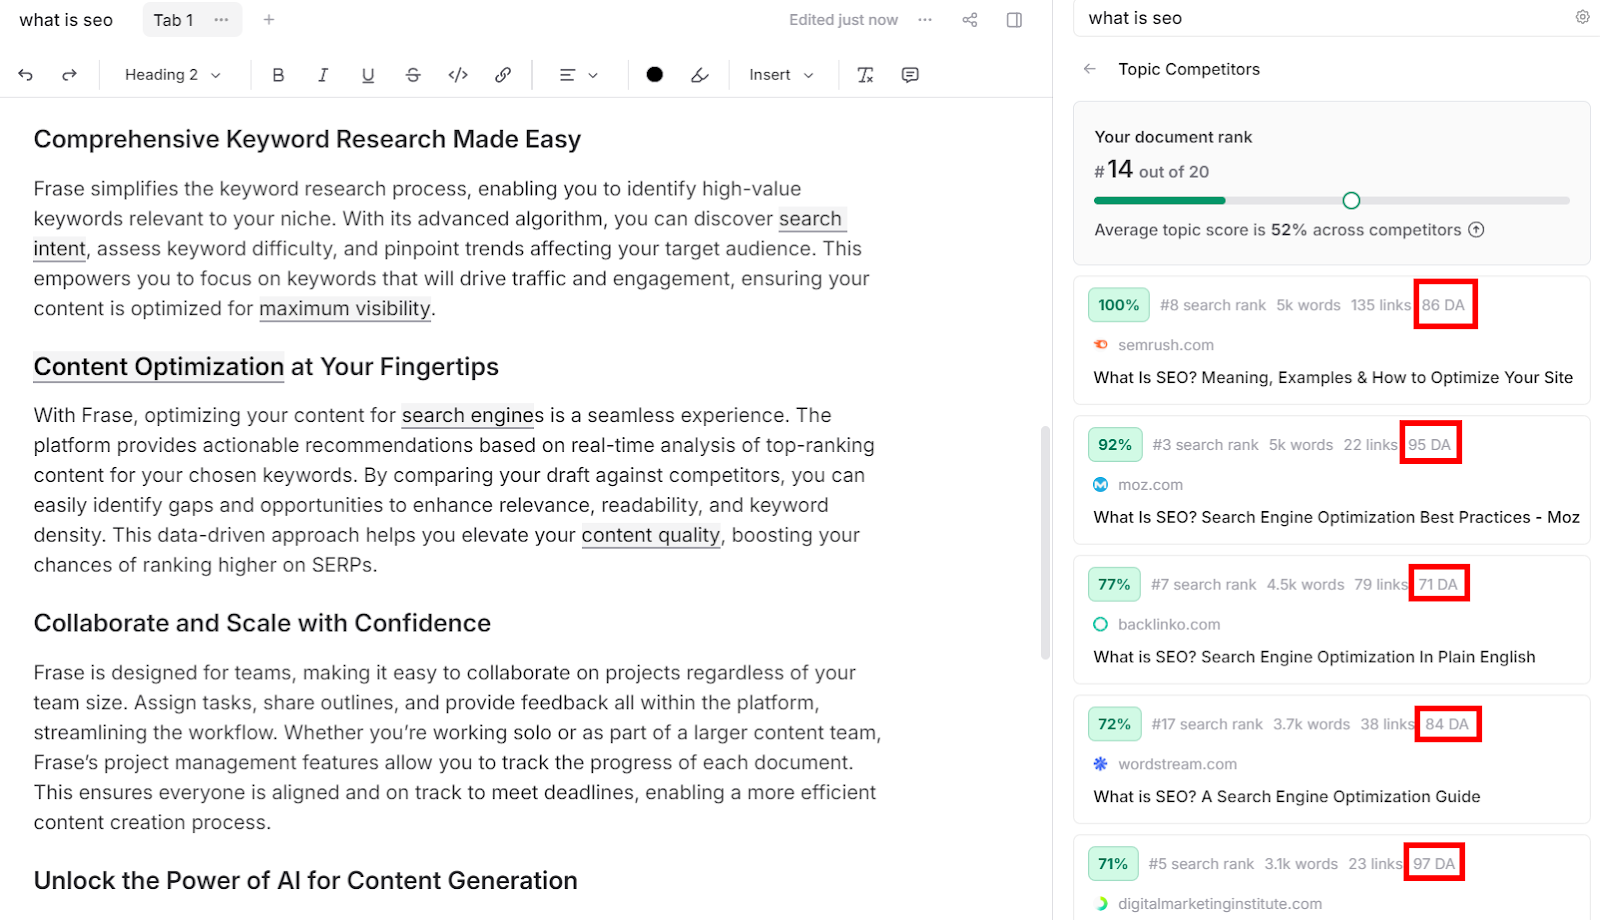The width and height of the screenshot is (1600, 920).
Task: Open the Insert dropdown menu
Action: point(781,75)
